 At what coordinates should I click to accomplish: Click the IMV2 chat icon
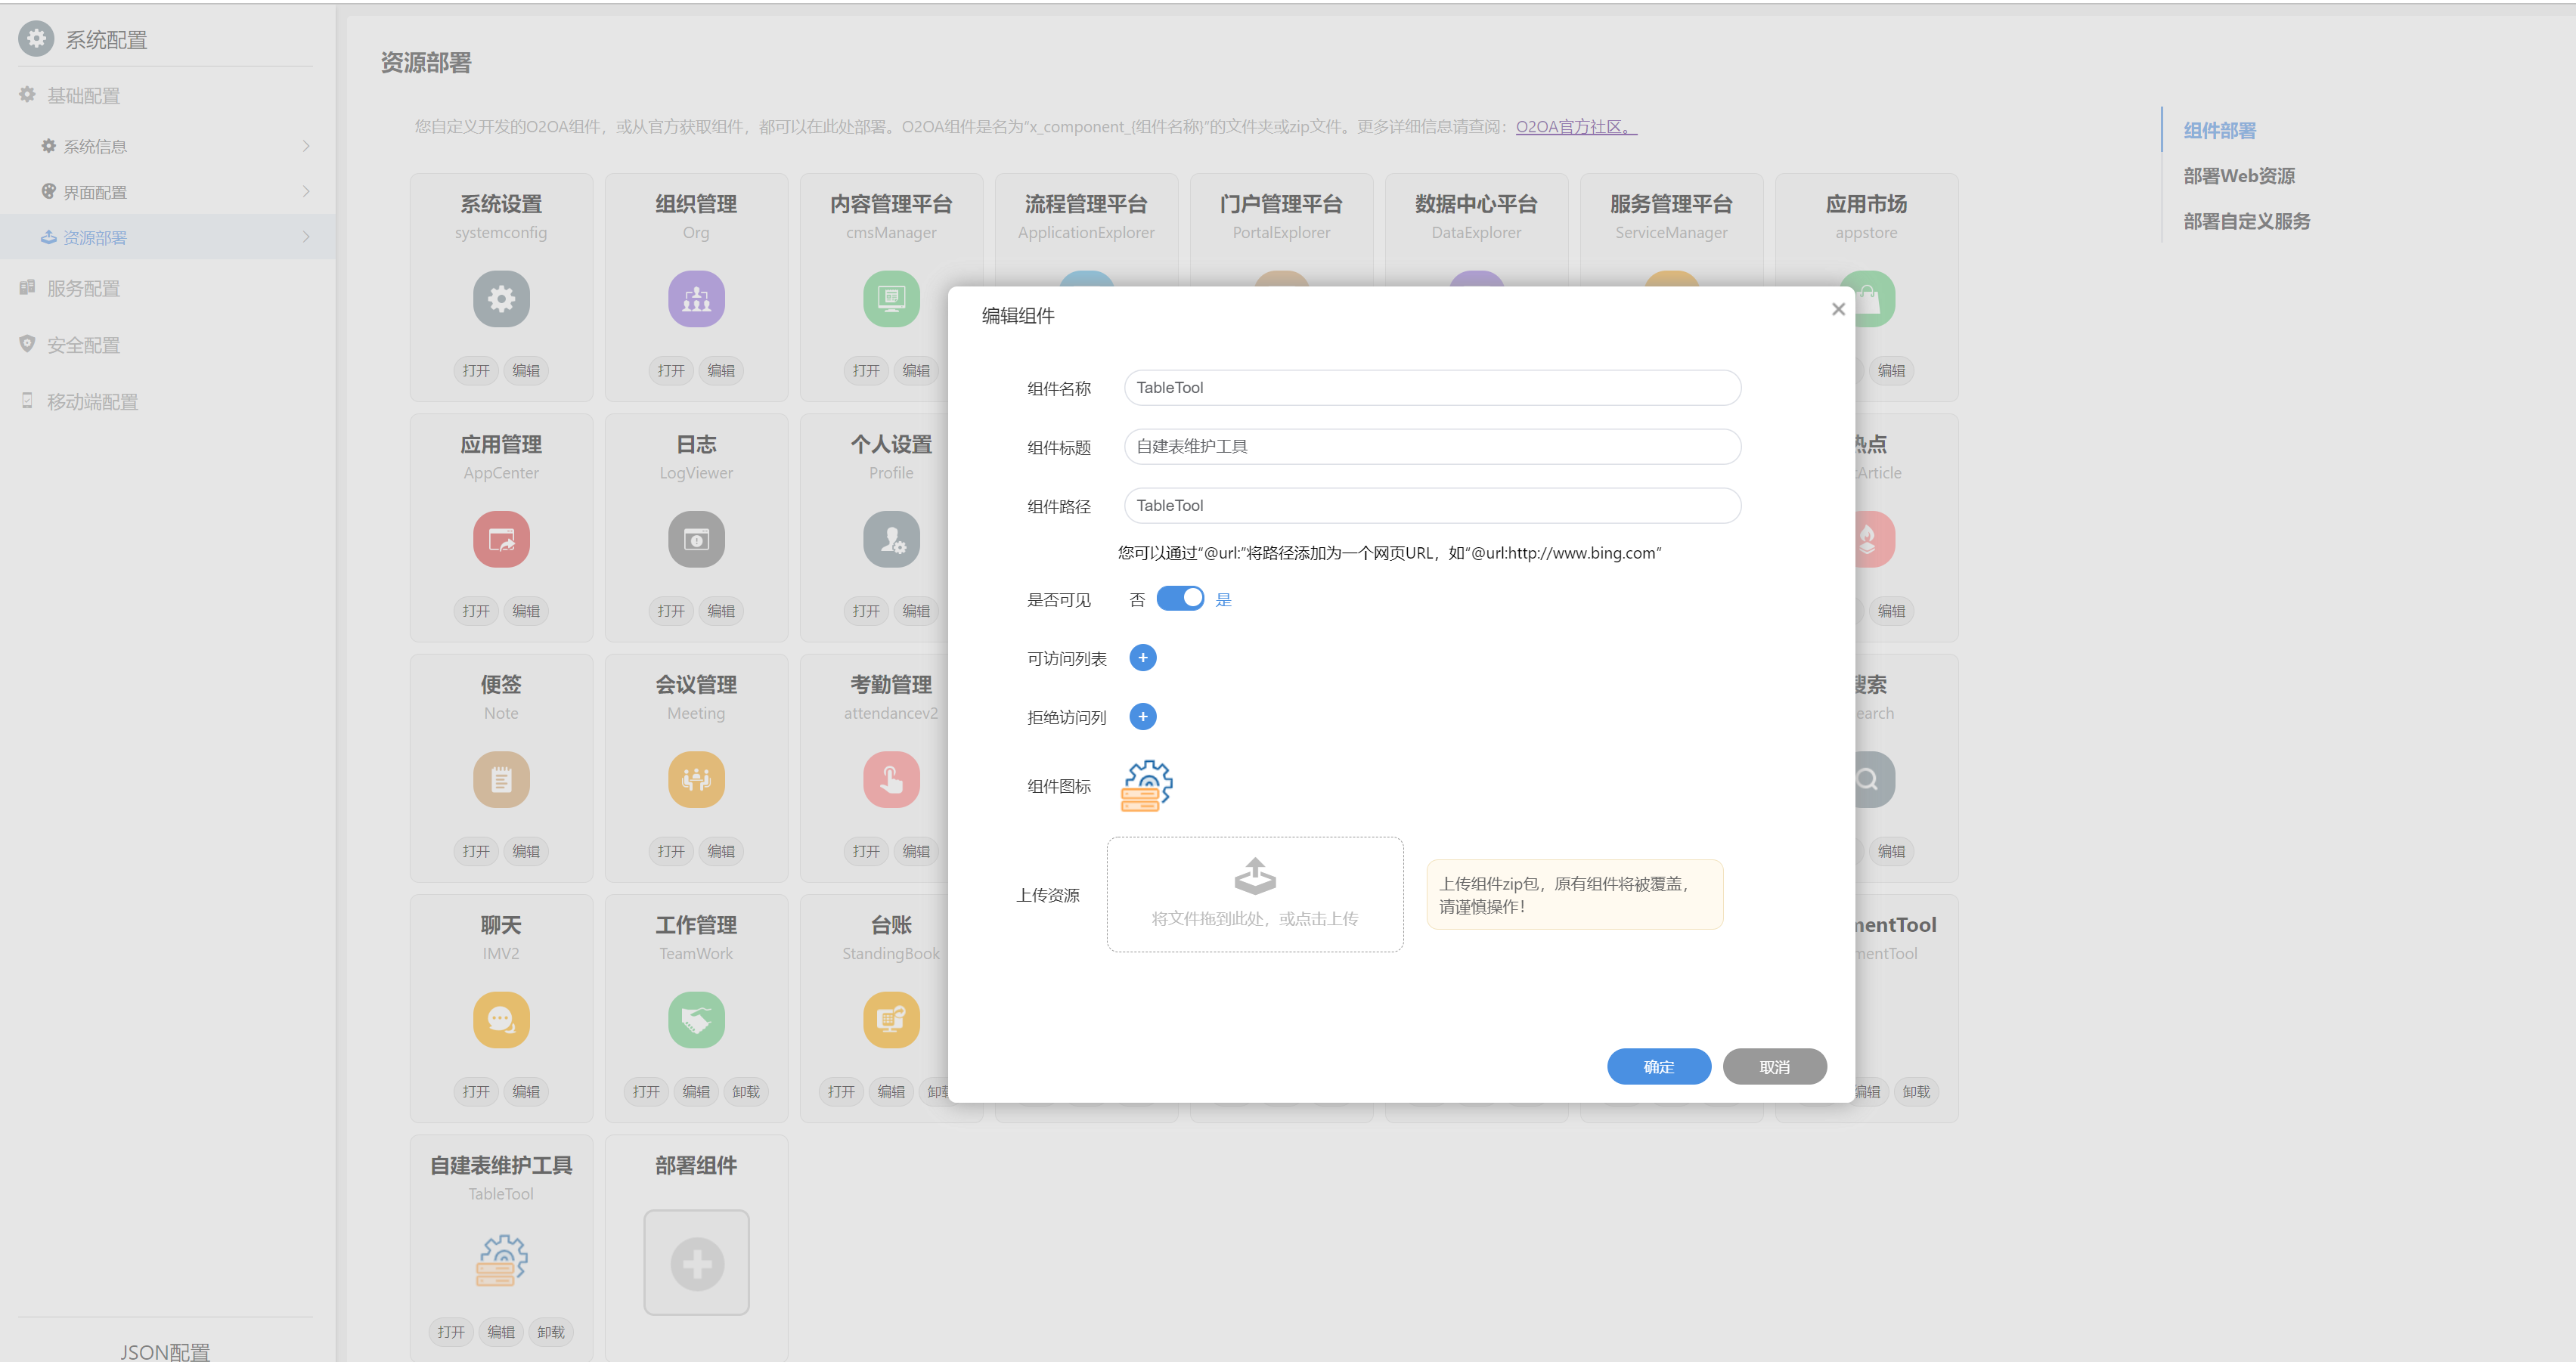click(x=501, y=1019)
